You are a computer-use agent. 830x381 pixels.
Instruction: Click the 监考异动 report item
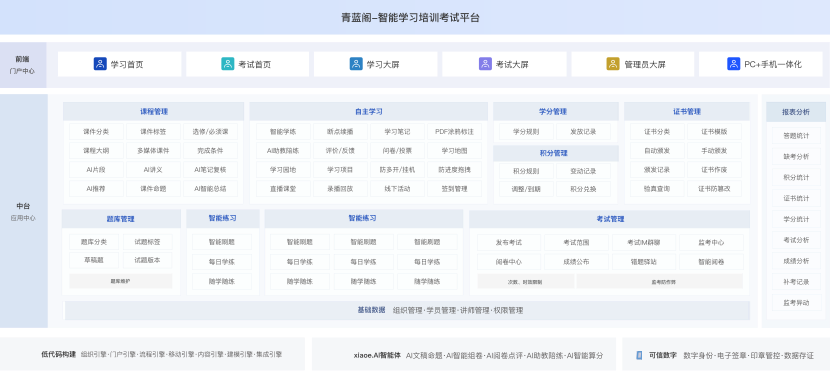click(x=796, y=303)
